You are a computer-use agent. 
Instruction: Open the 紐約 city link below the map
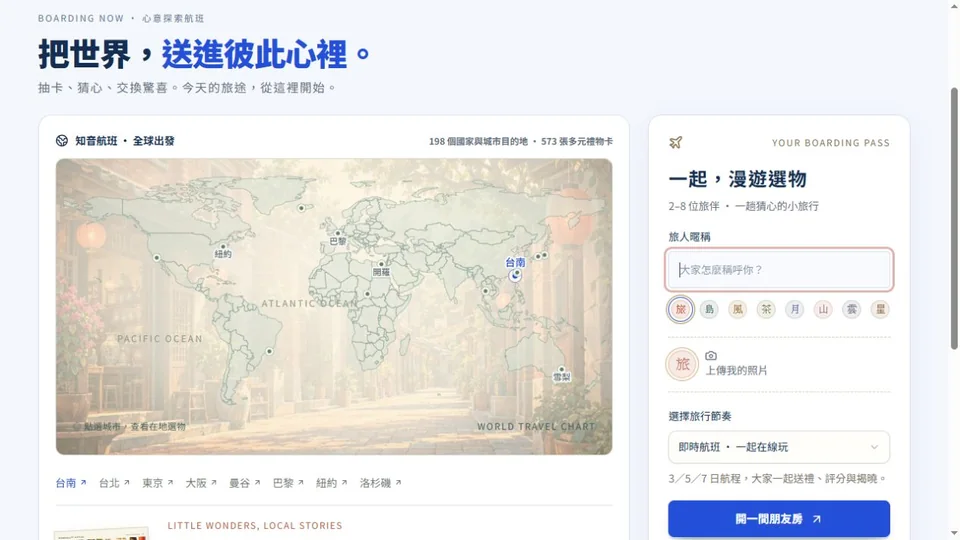331,483
